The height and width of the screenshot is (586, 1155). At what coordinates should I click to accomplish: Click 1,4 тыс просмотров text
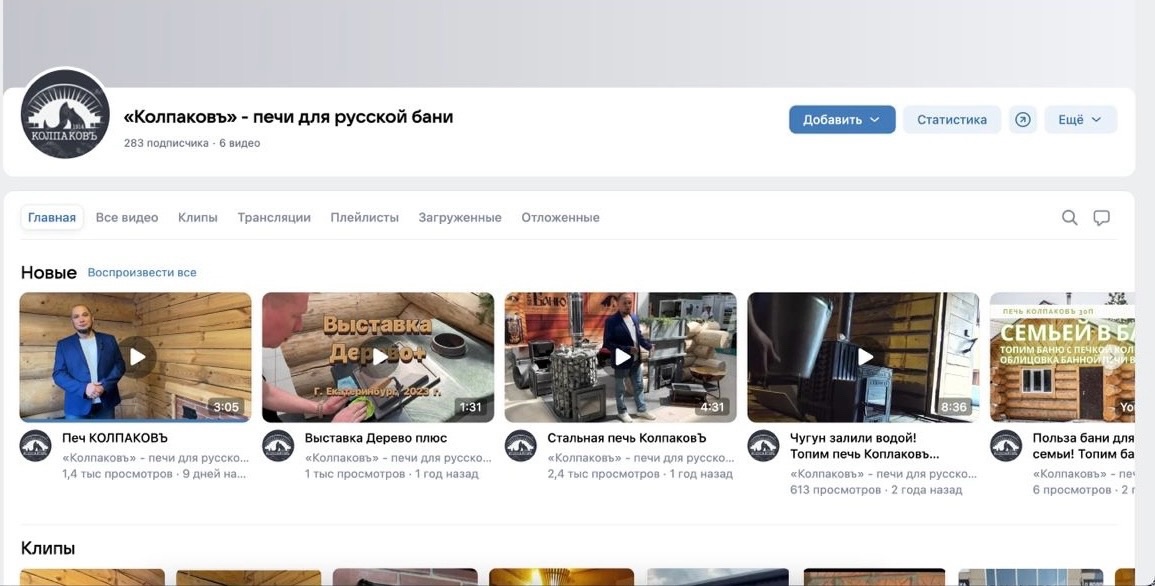(117, 474)
